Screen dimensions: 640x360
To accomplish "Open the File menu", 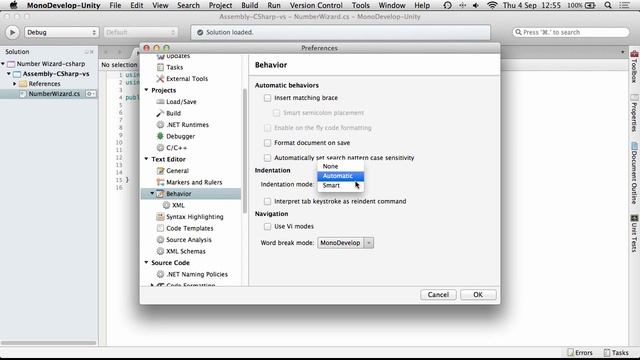I will click(x=115, y=5).
